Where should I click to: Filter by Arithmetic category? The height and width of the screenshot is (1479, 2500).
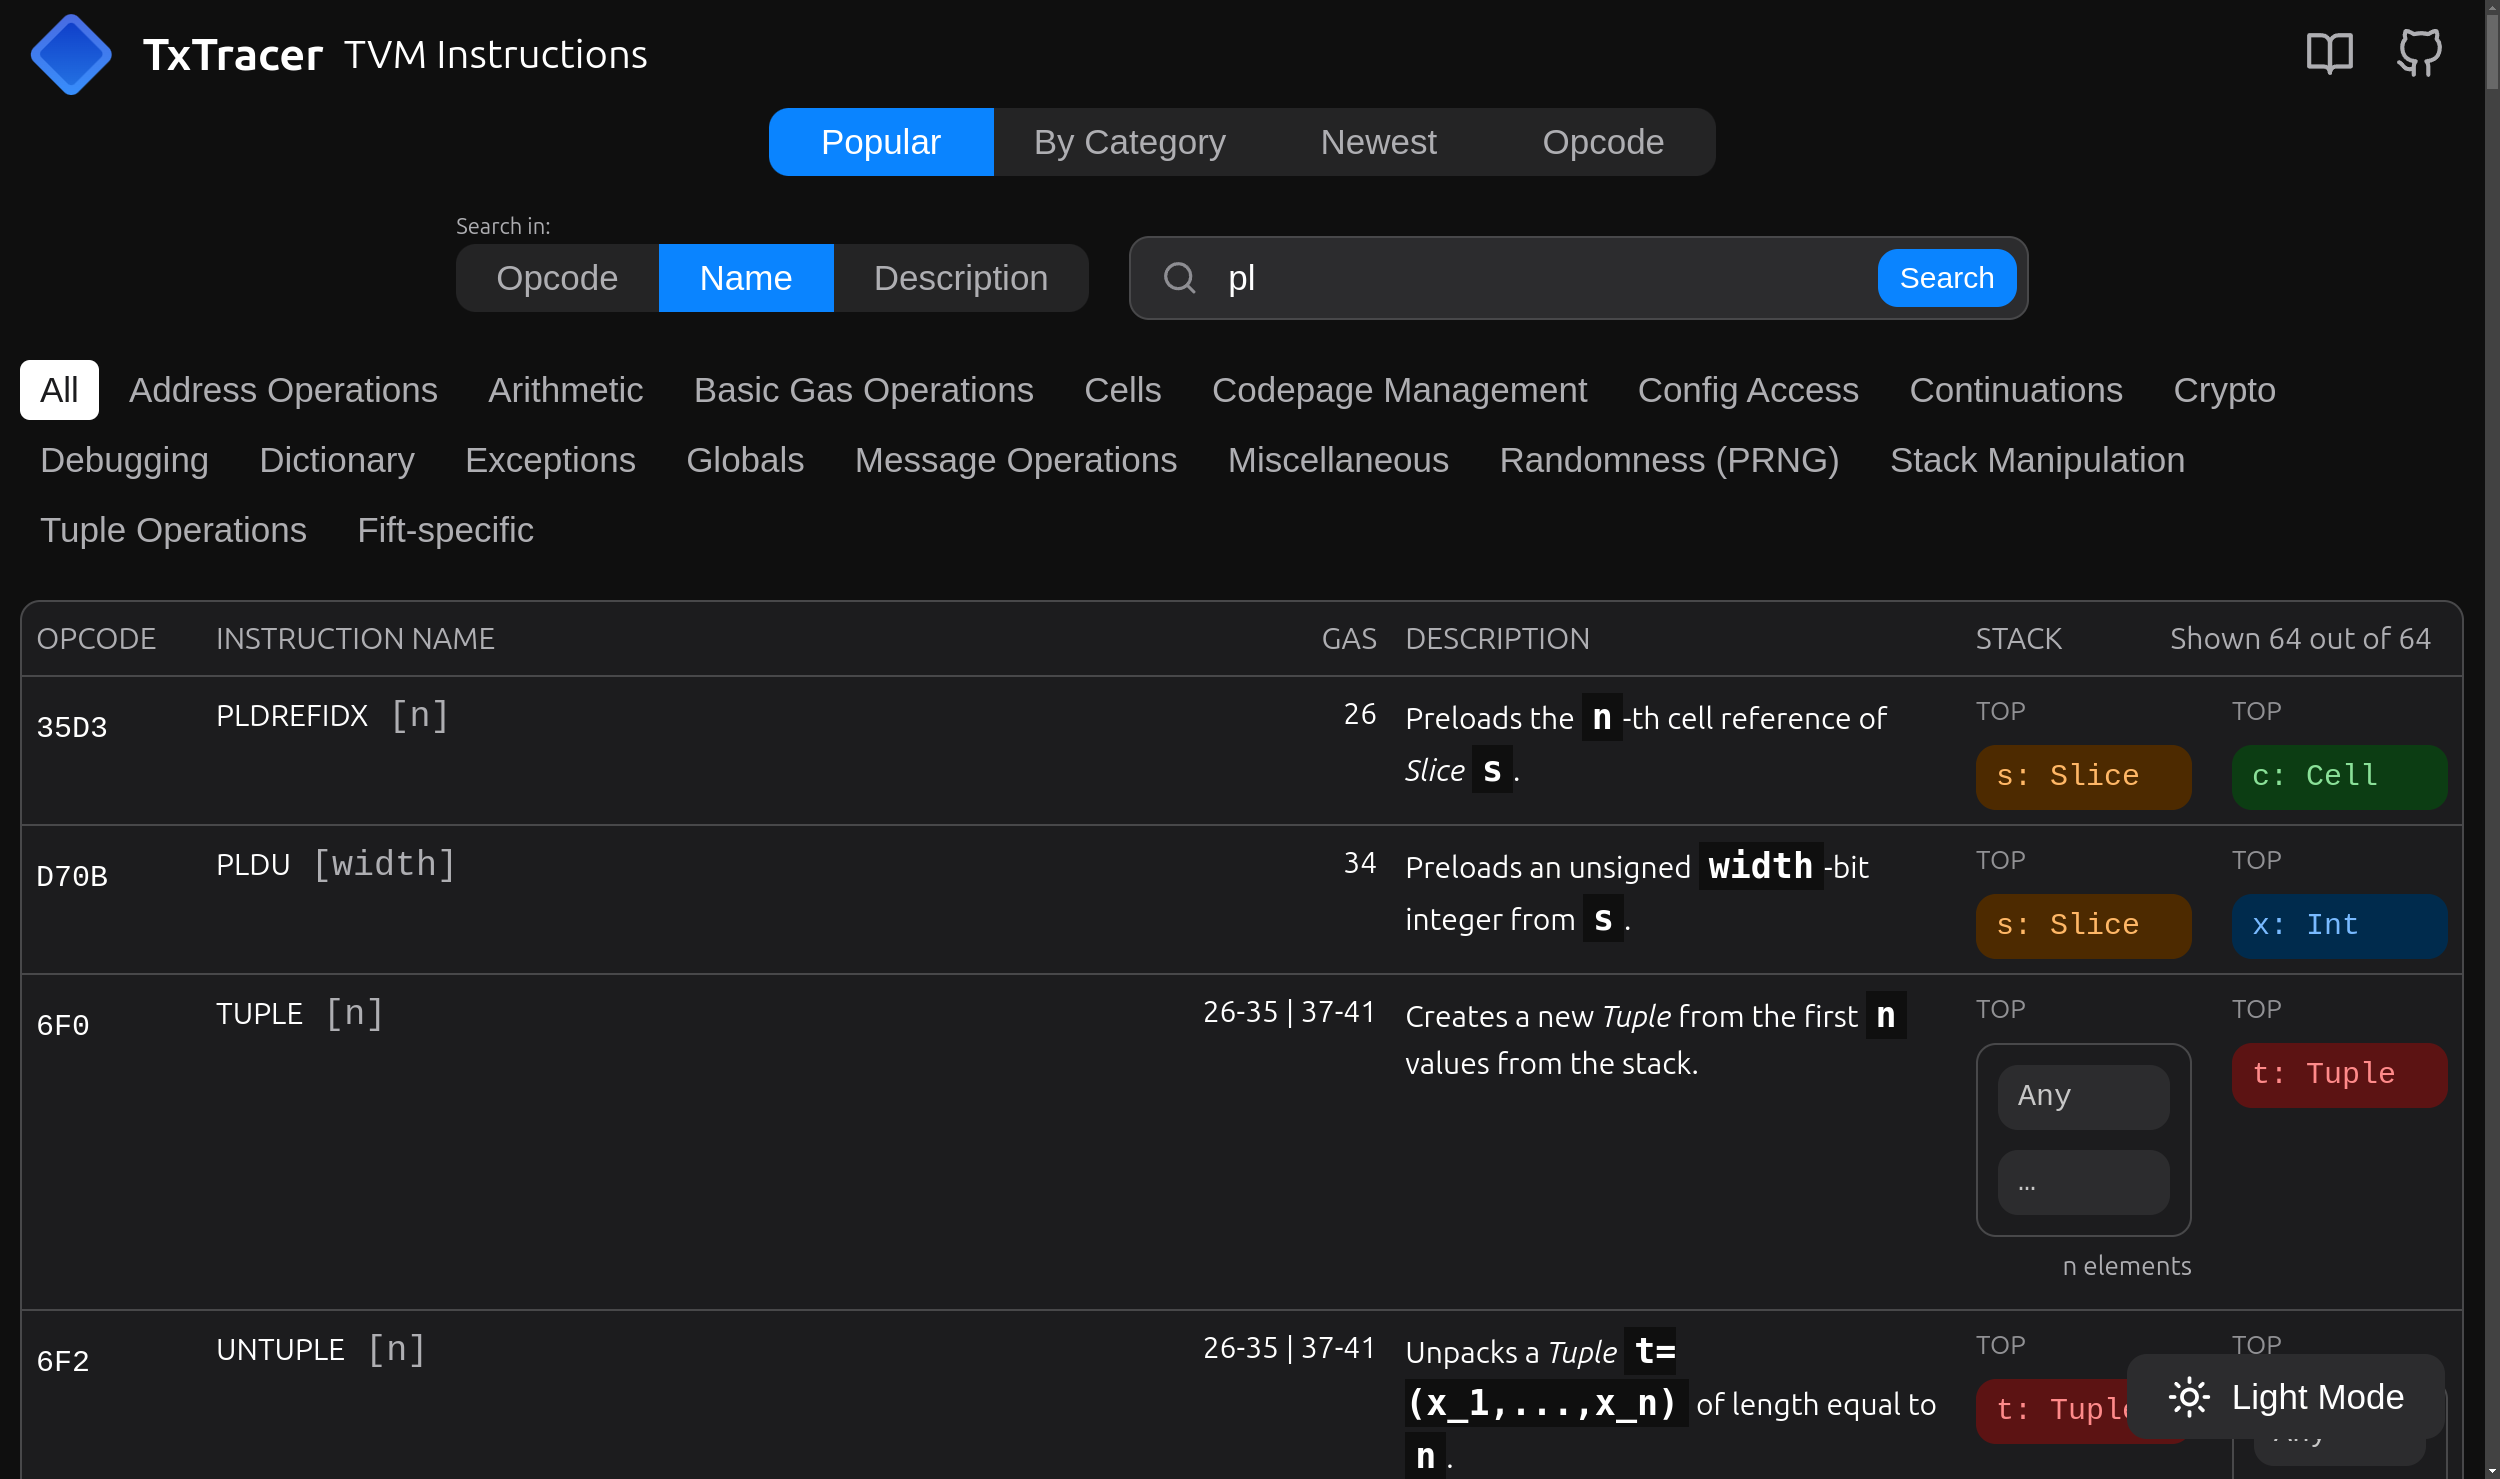(x=565, y=390)
